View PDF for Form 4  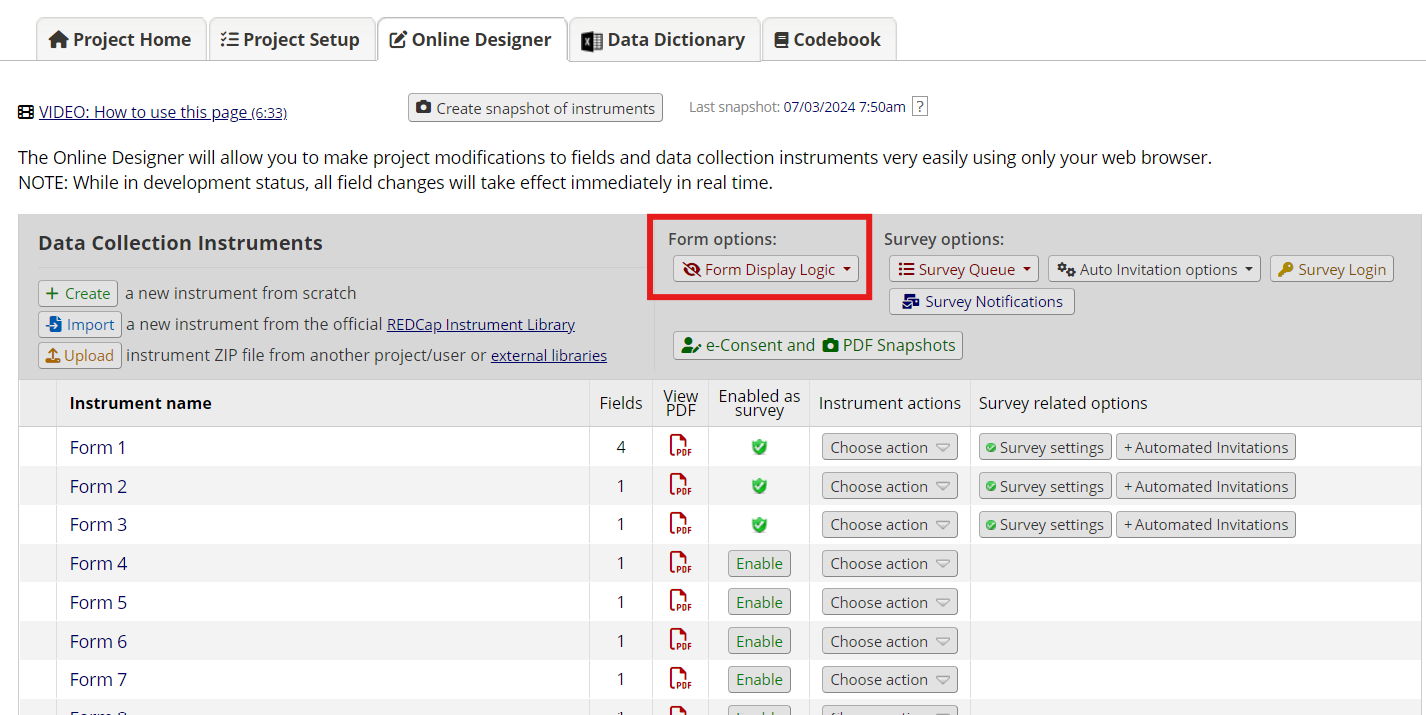680,563
